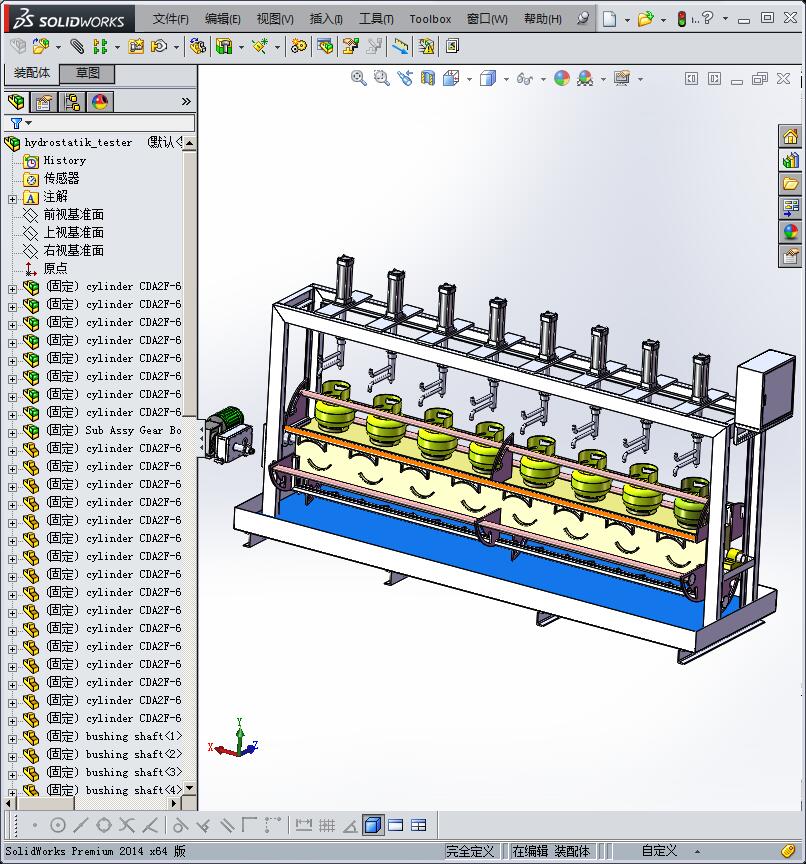Click the rebuild traffic light icon

click(x=681, y=19)
